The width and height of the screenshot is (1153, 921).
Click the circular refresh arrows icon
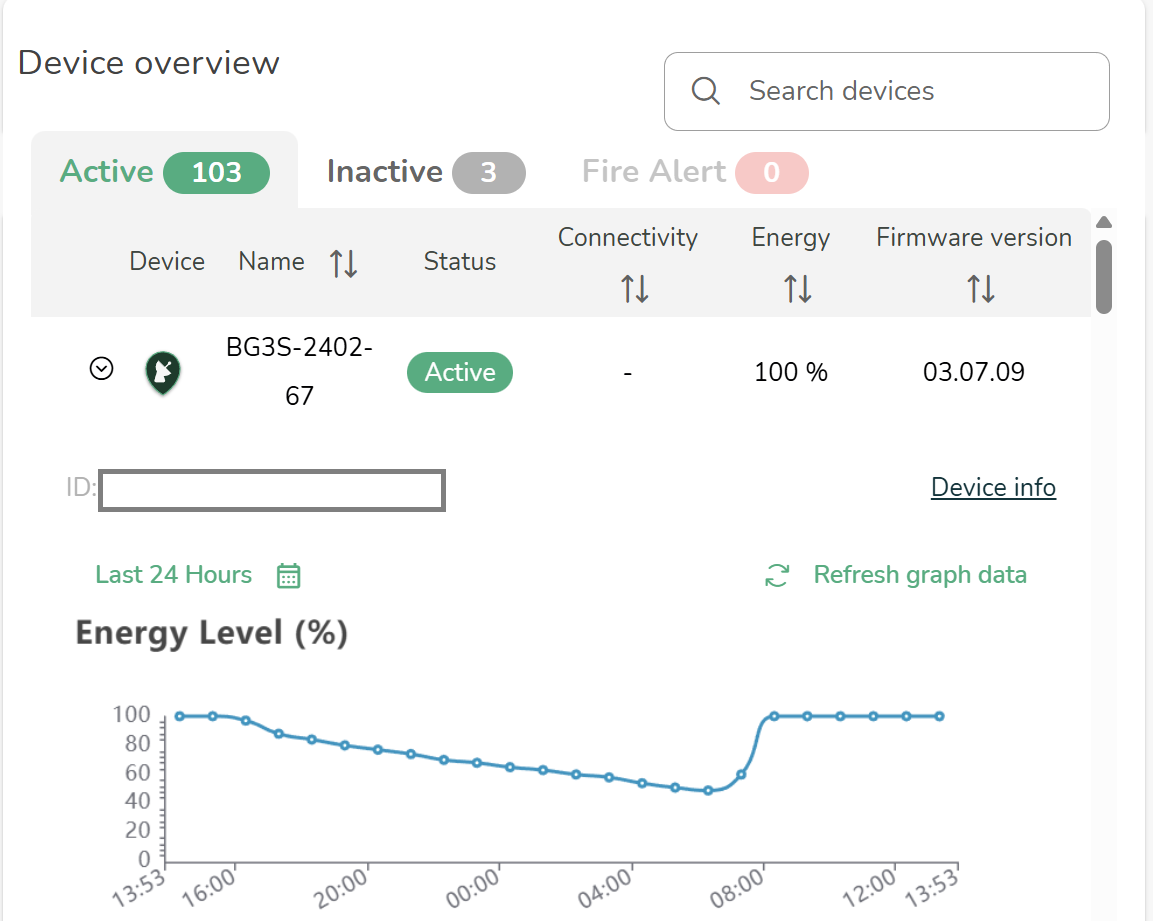[777, 575]
